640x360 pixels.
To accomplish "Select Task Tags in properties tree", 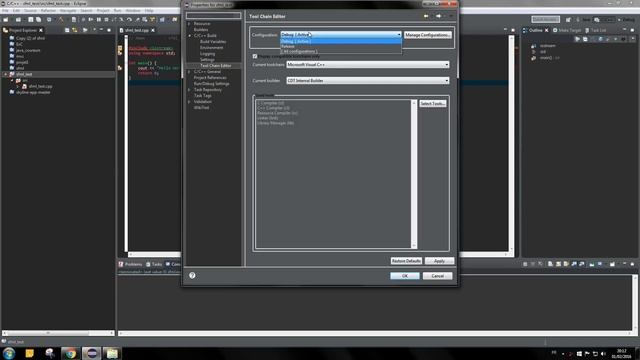I will pos(202,96).
